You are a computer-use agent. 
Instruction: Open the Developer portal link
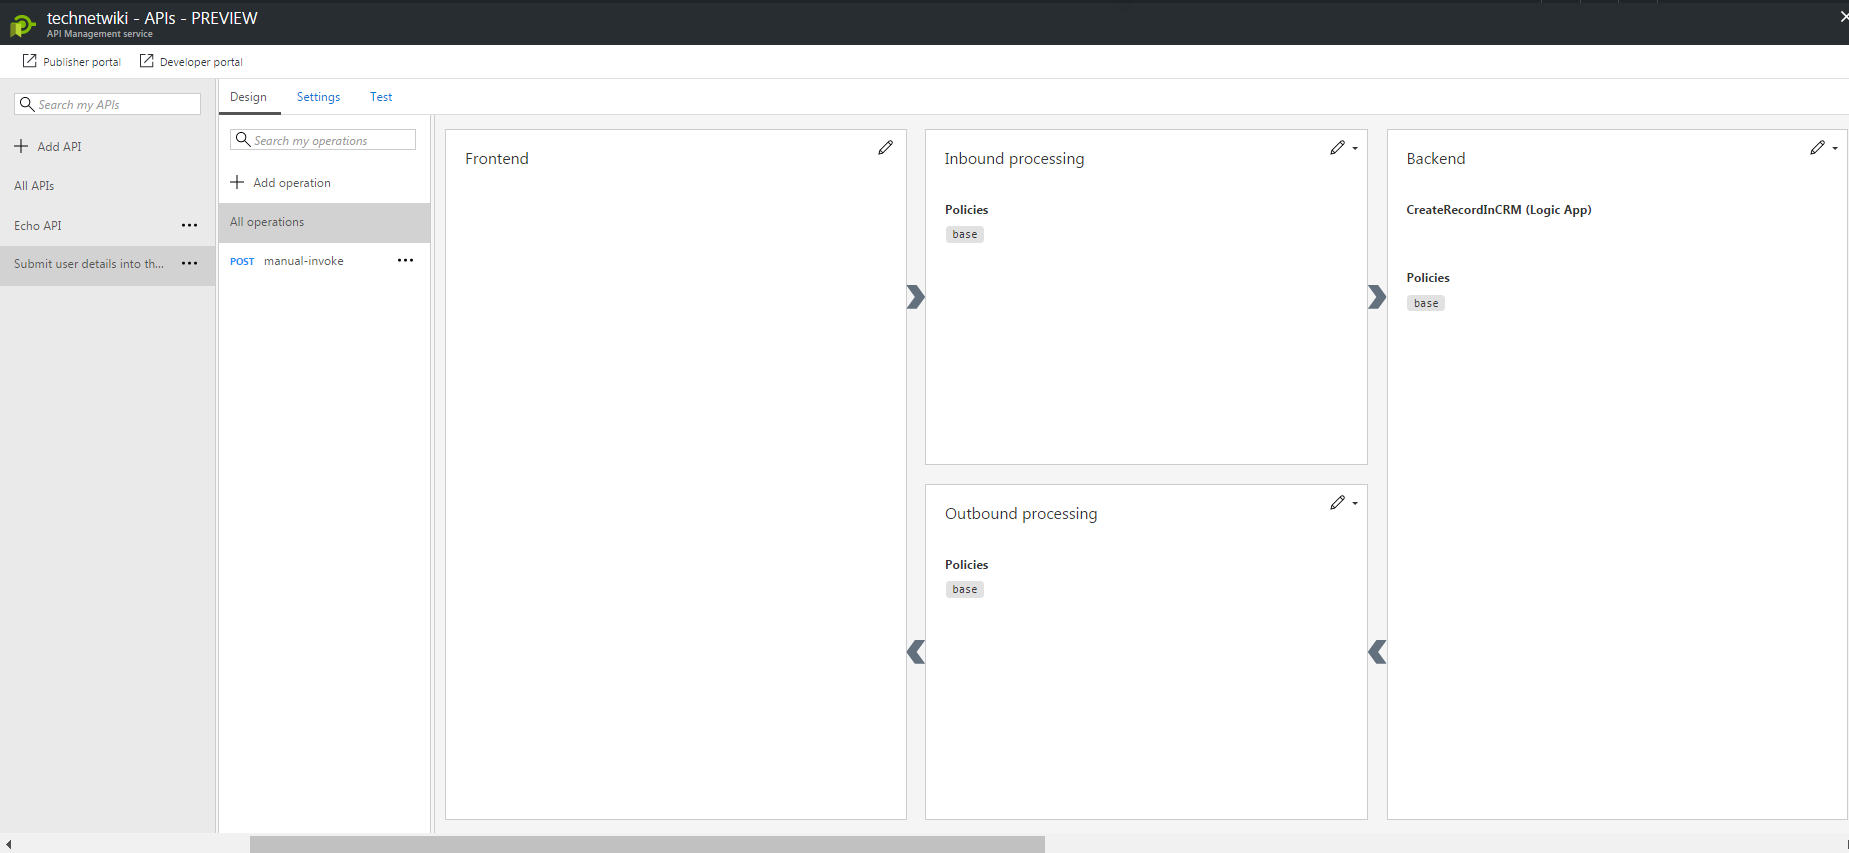191,62
